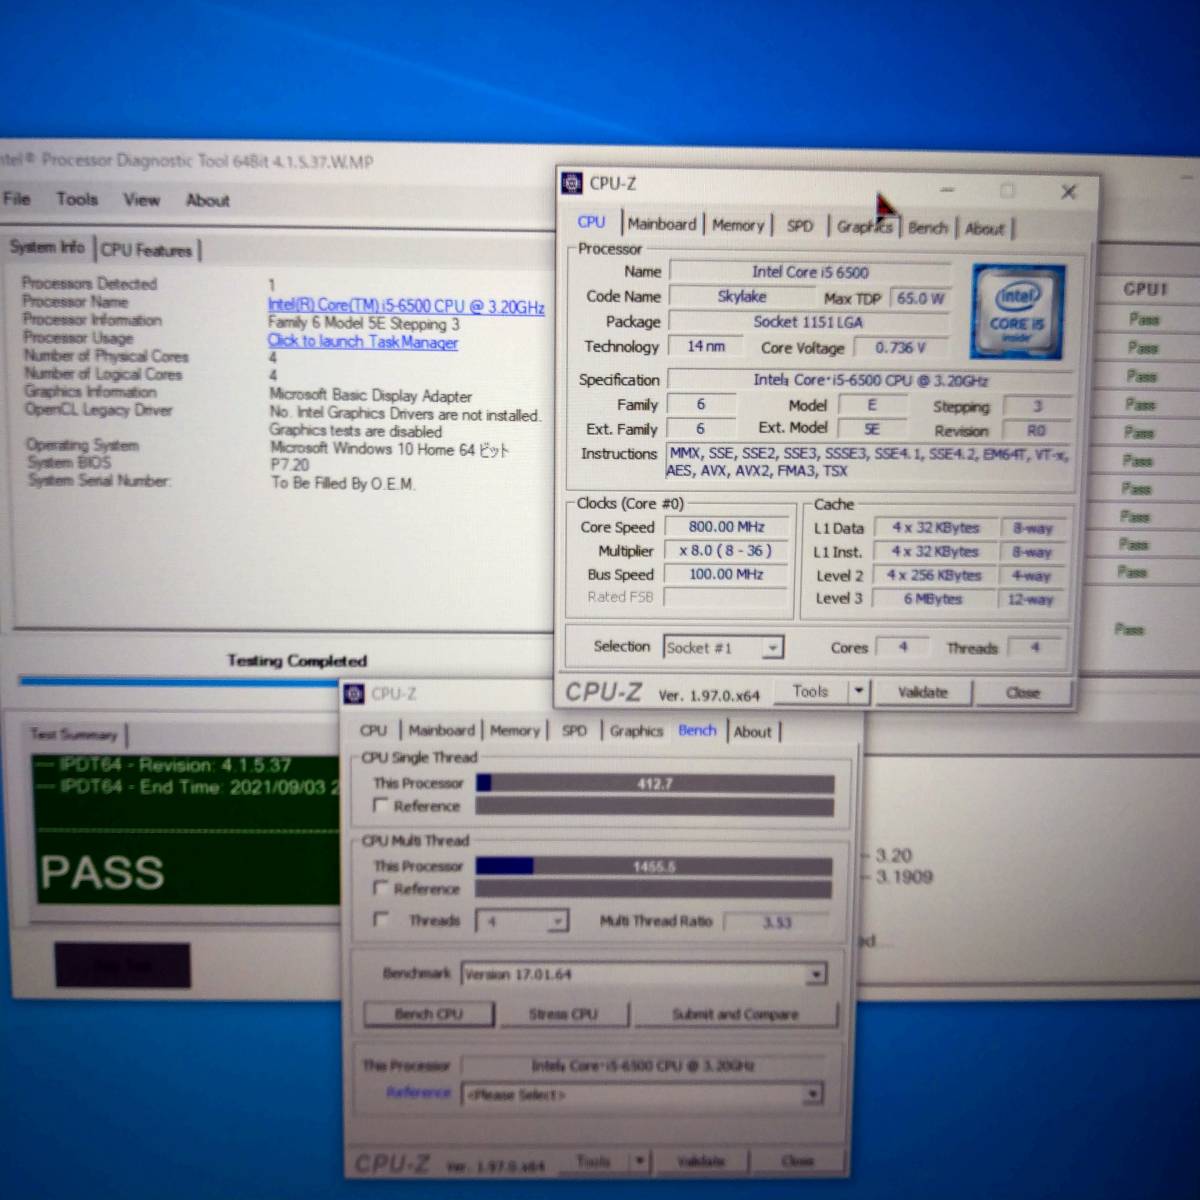The width and height of the screenshot is (1200, 1200).
Task: Open the Tools dropdown arrow in front CPU-Z window
Action: [x=859, y=691]
